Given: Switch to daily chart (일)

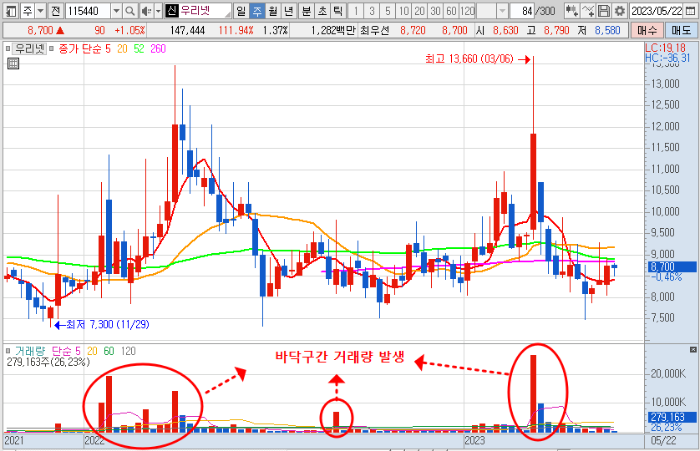Looking at the screenshot, I should (241, 10).
